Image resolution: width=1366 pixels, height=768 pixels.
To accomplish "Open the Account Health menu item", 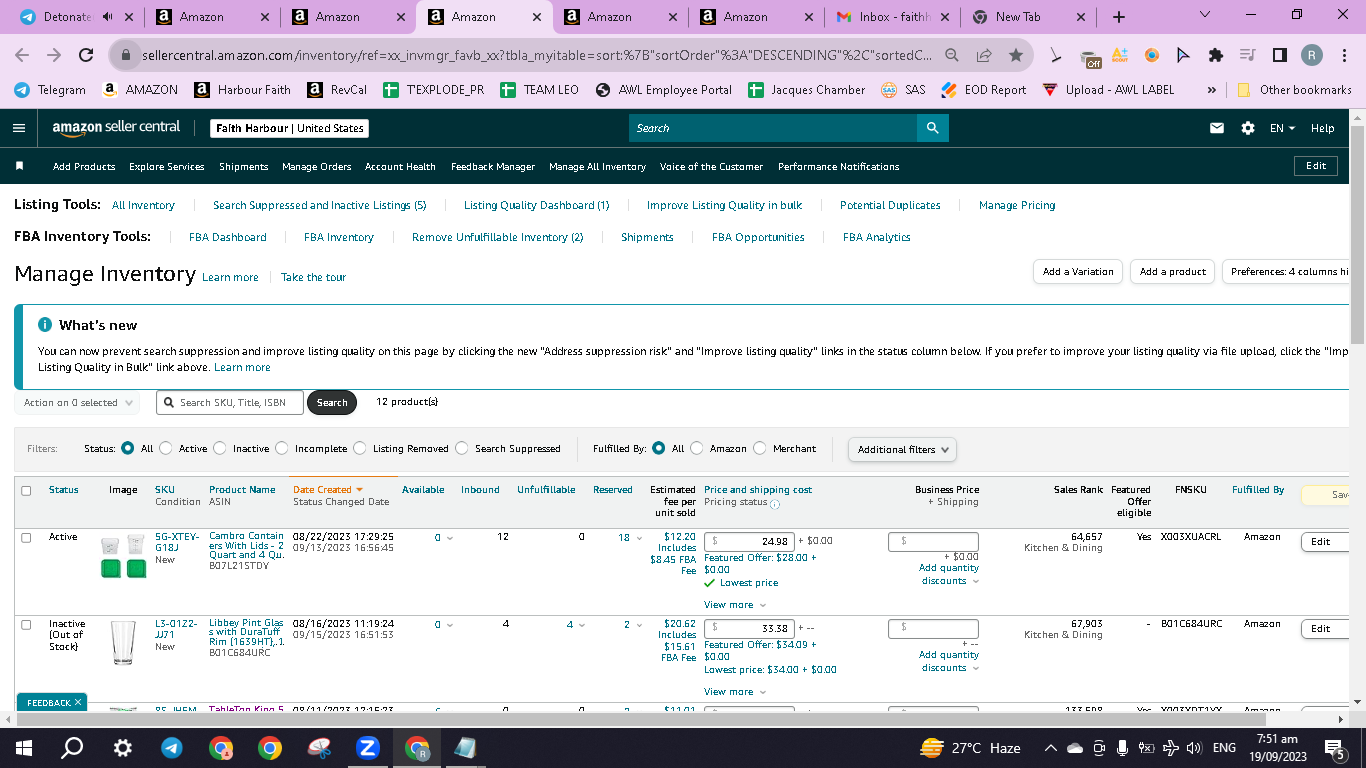I will click(400, 166).
